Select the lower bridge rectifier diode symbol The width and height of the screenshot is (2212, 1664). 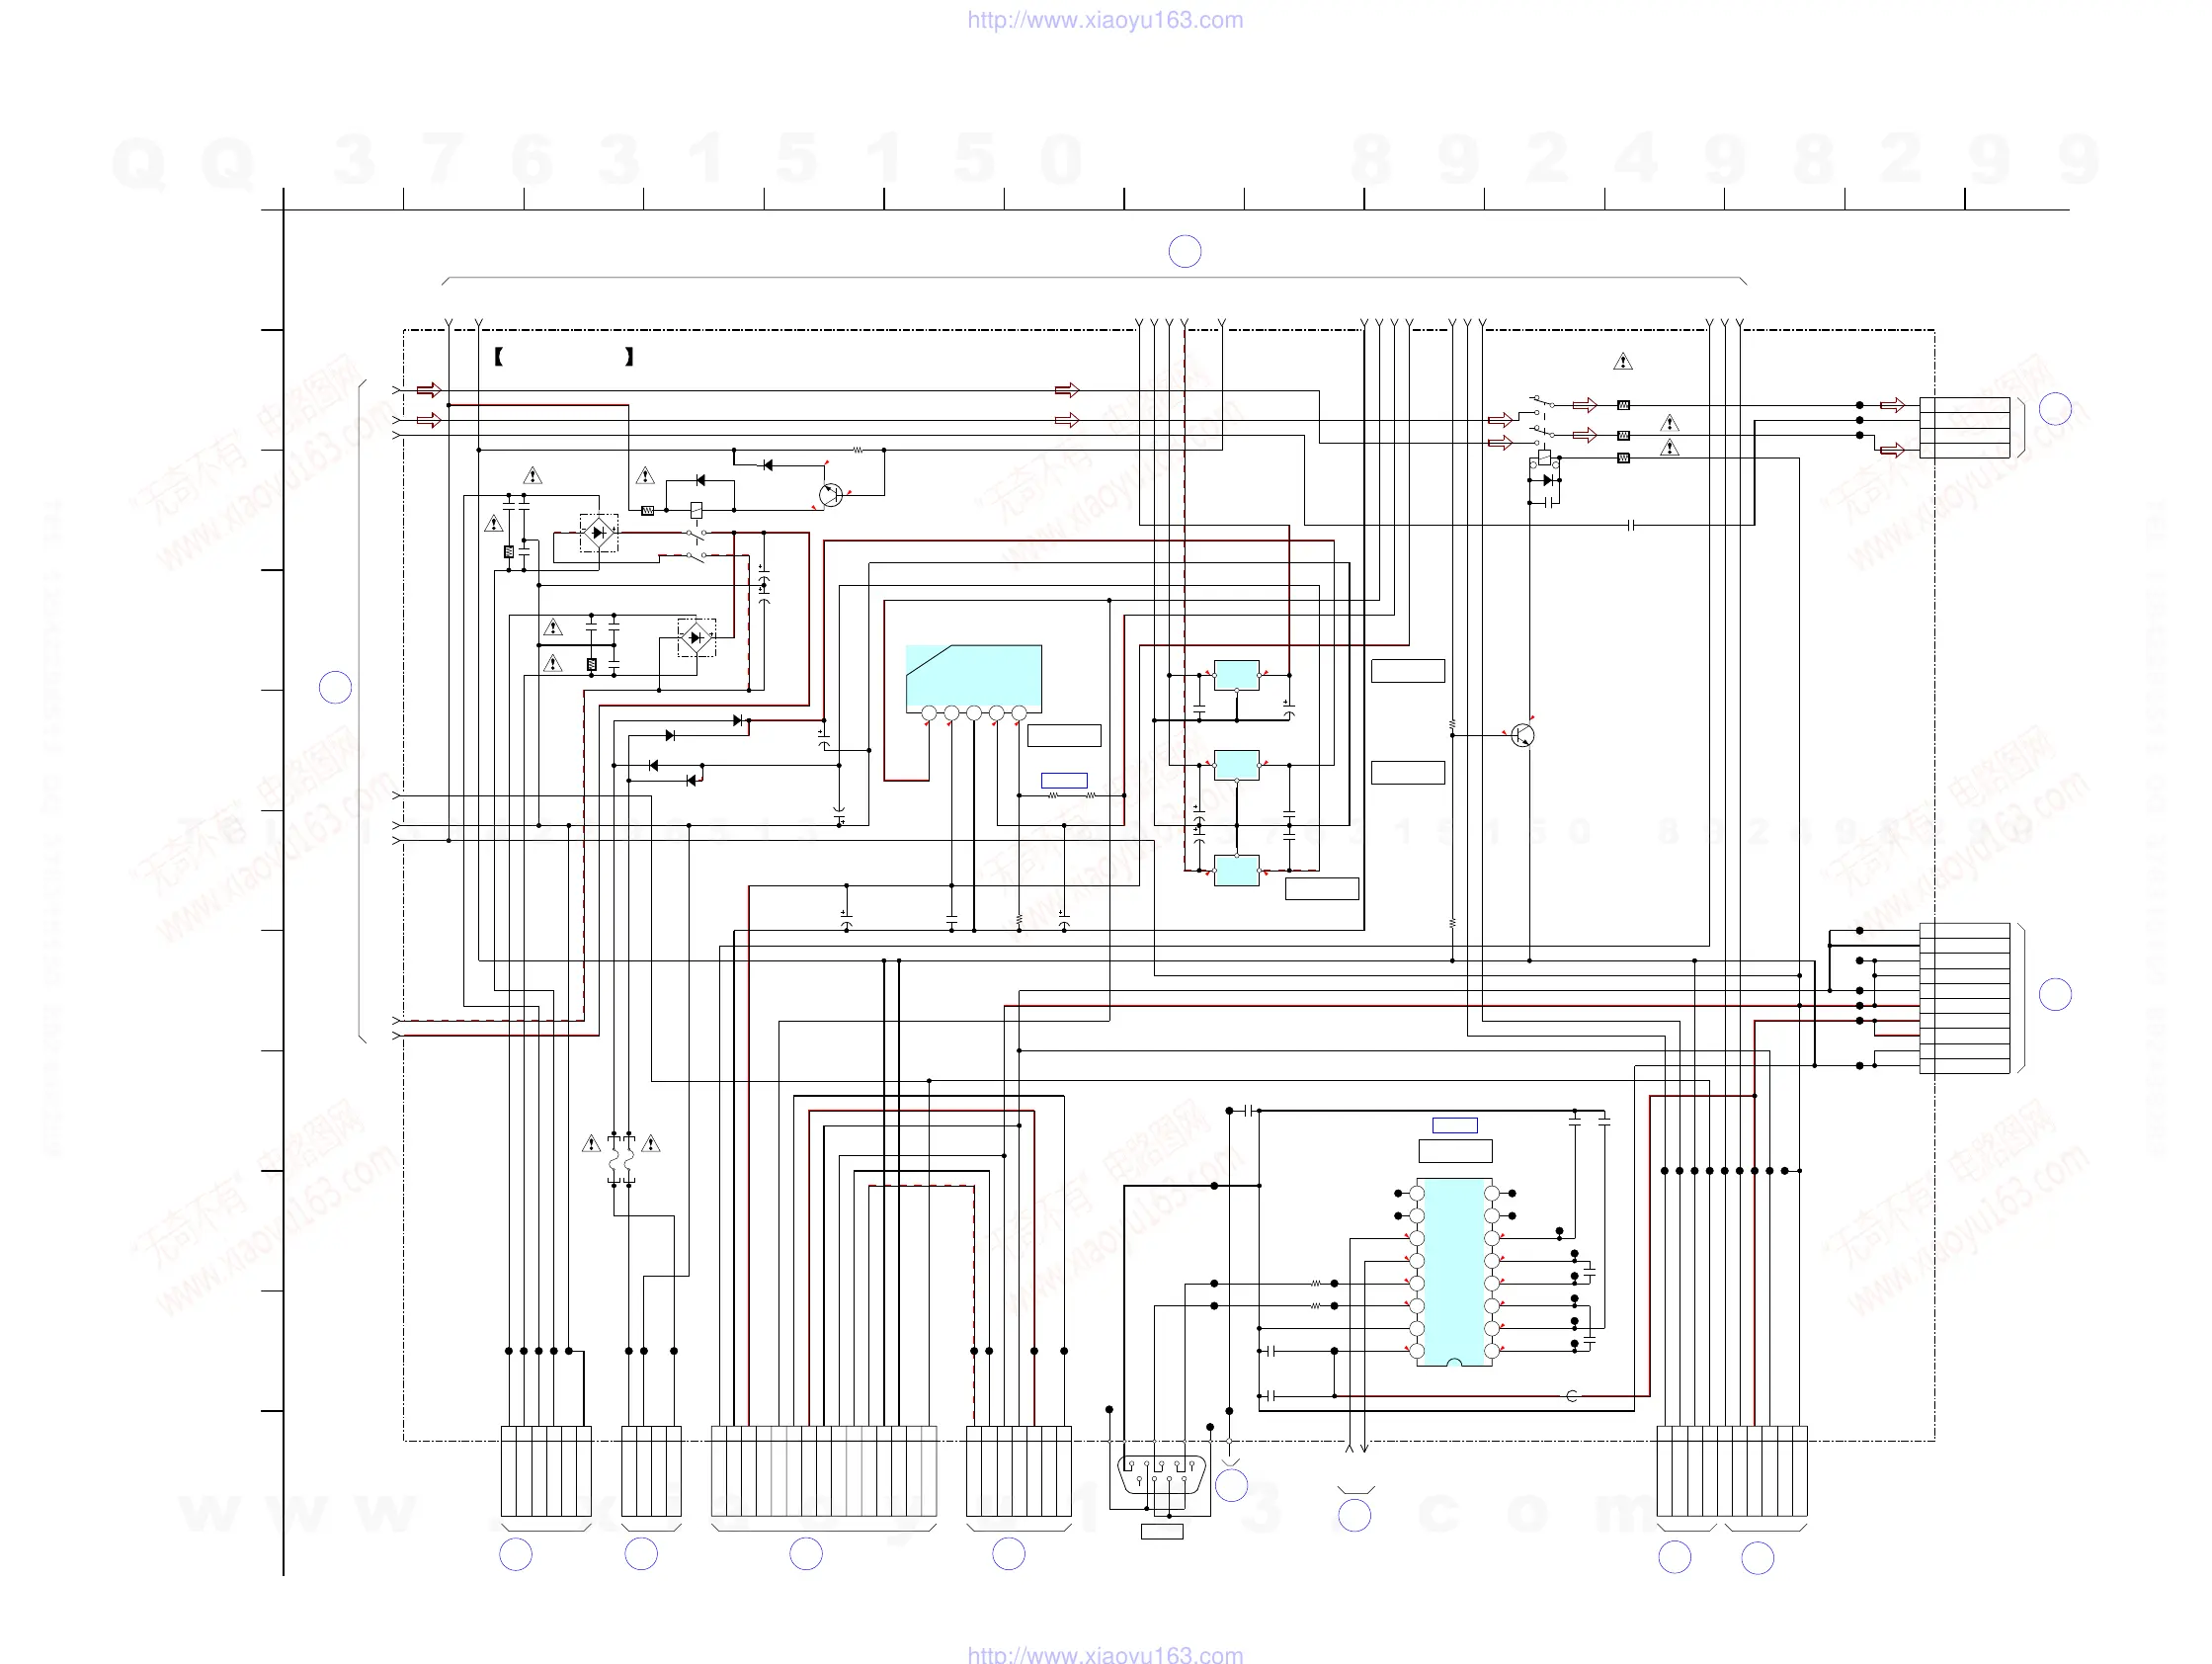click(696, 637)
